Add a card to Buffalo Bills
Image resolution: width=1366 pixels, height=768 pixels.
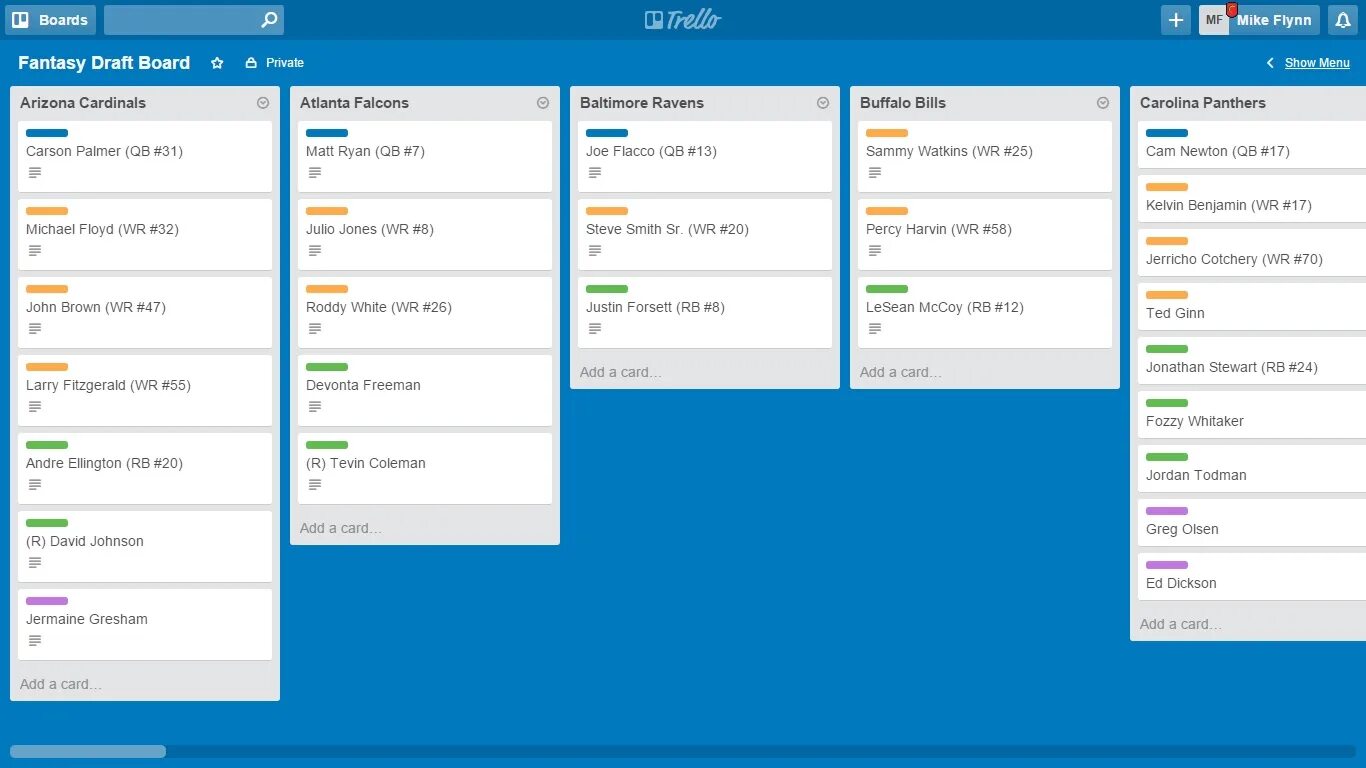[901, 372]
